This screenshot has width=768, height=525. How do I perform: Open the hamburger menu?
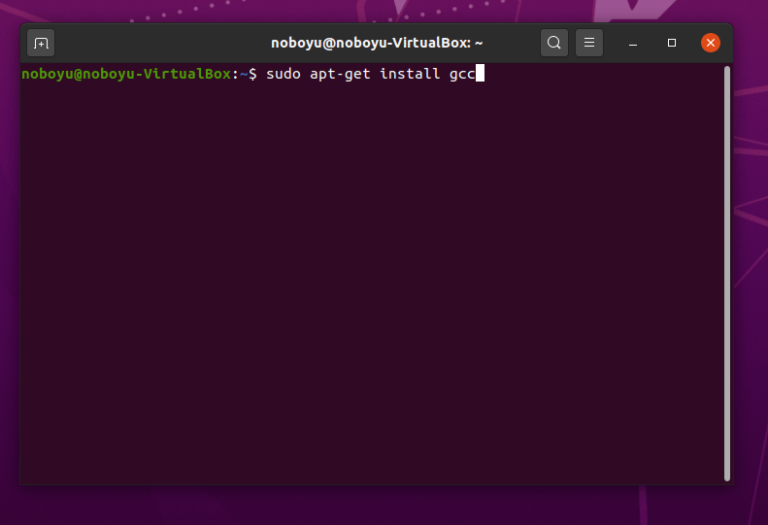589,43
